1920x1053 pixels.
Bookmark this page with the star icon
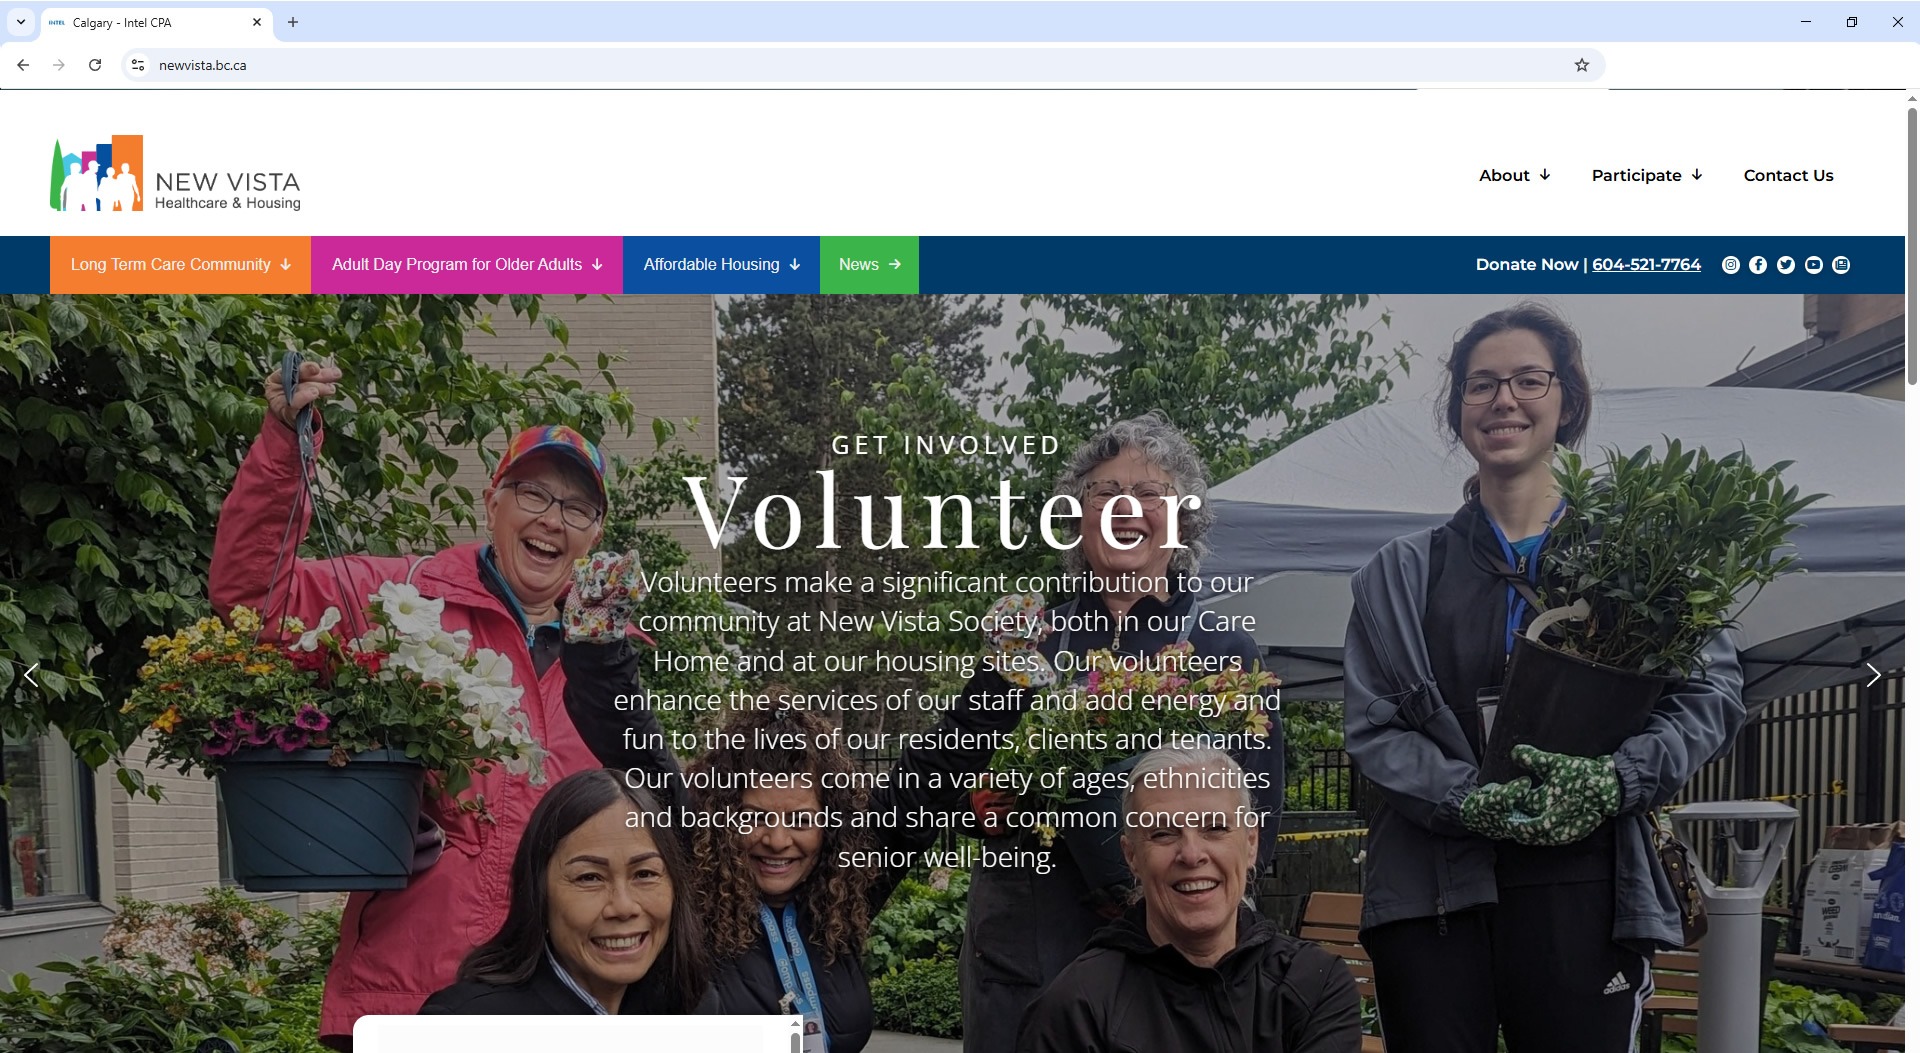(x=1582, y=65)
